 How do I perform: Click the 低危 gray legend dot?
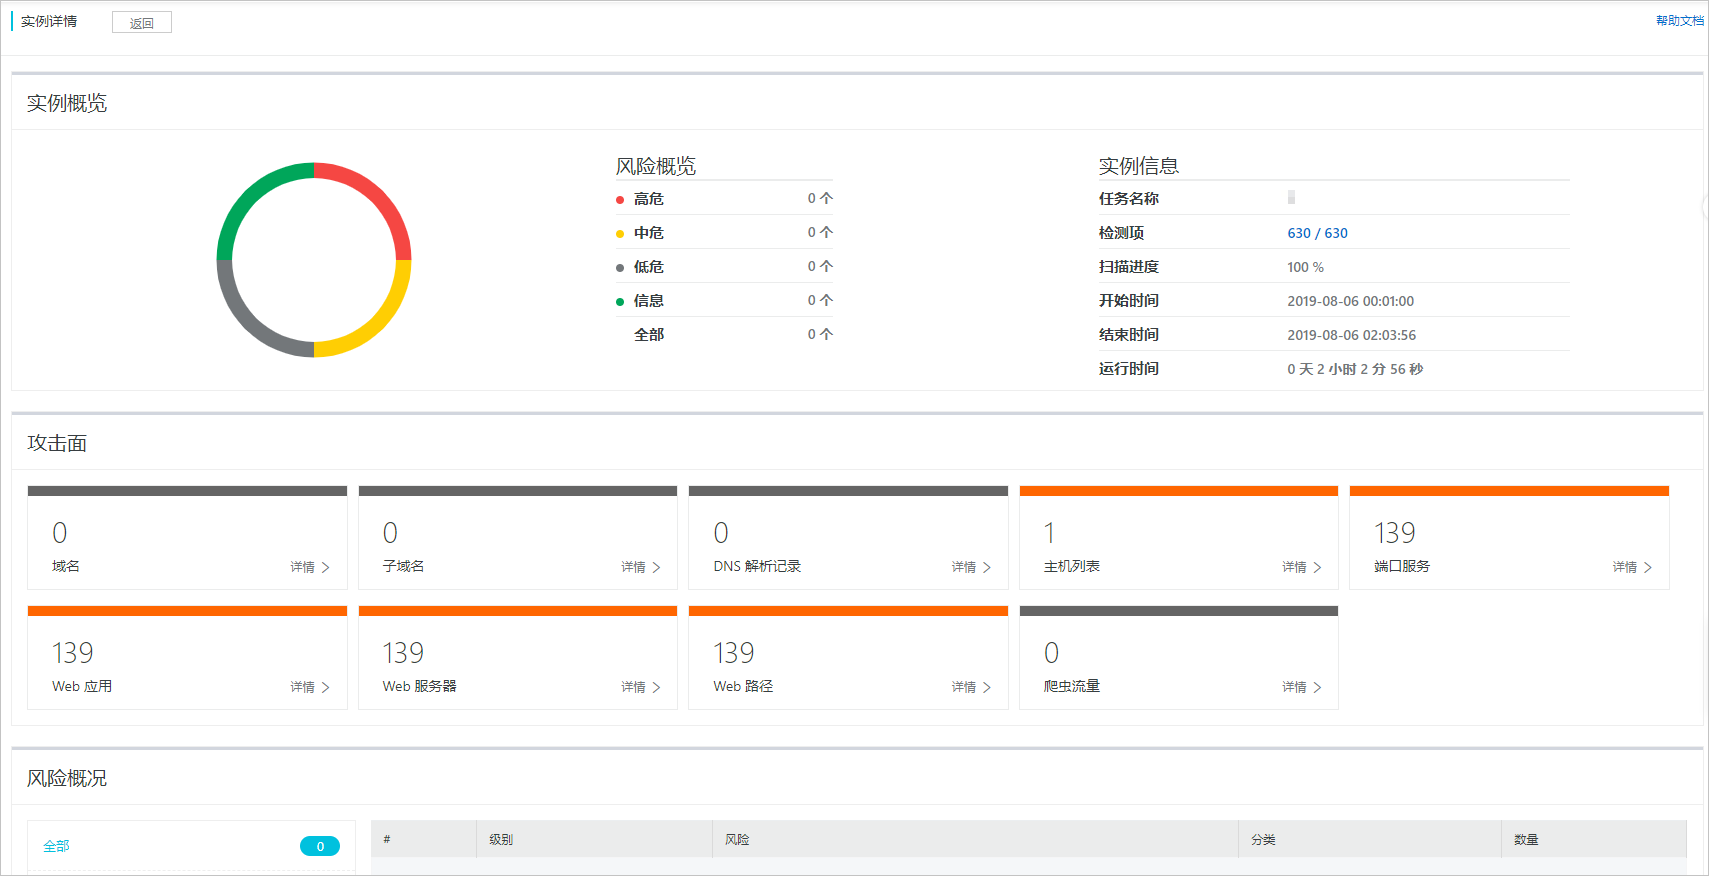point(620,268)
